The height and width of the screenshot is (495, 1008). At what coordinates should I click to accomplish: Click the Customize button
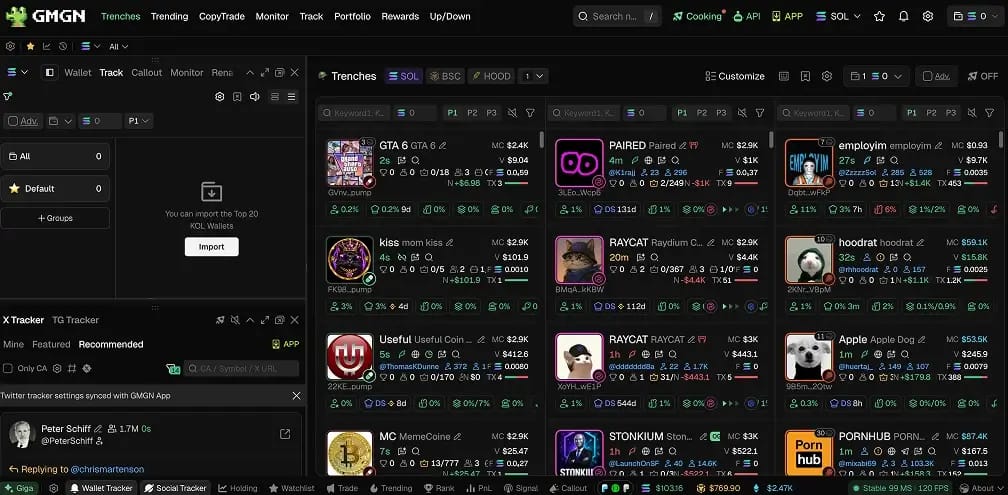(735, 76)
